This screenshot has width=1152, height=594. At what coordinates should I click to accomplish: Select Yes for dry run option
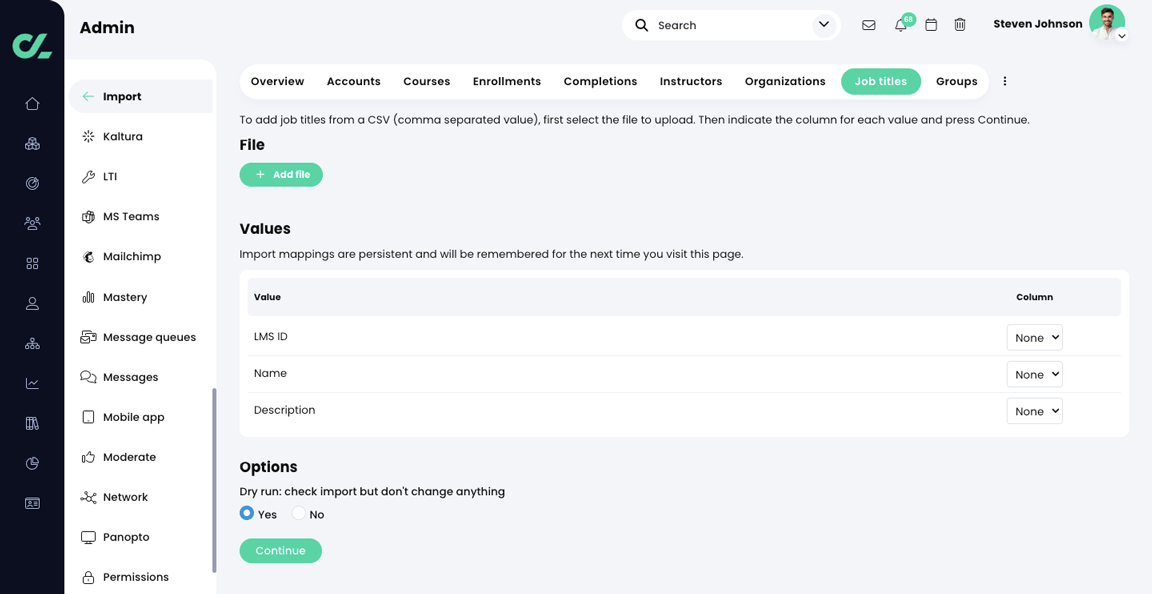click(247, 513)
